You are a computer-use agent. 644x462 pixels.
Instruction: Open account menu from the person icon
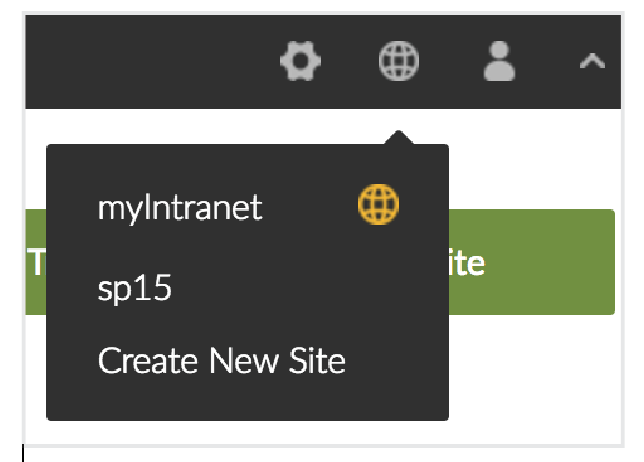pos(497,63)
